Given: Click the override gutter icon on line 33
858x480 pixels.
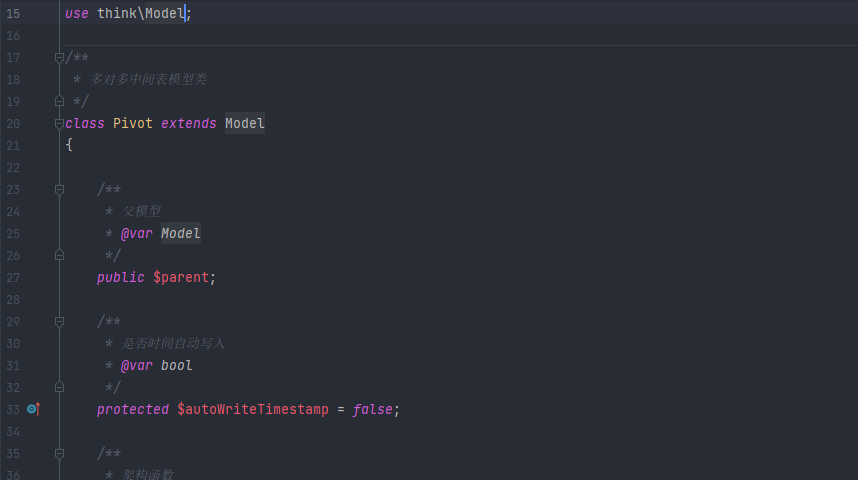Looking at the screenshot, I should pos(33,409).
